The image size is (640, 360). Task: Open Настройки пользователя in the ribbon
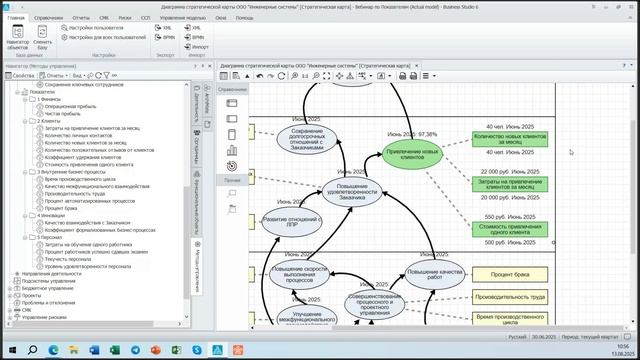pos(92,28)
